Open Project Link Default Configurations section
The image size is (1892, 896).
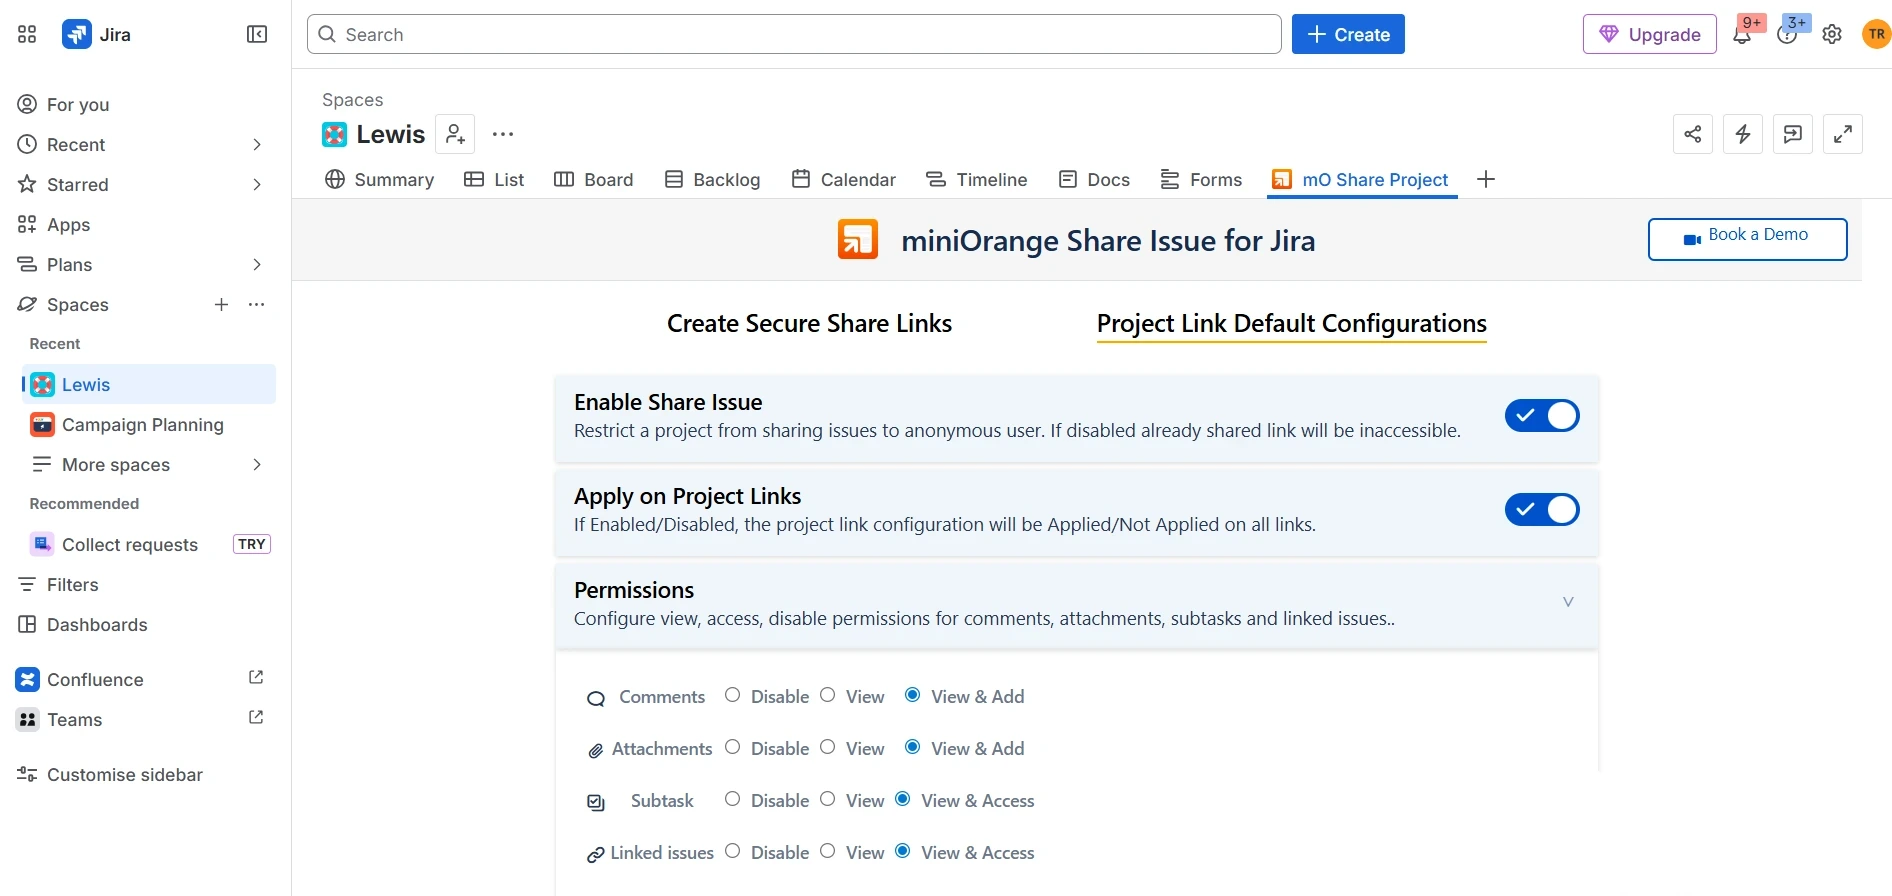pyautogui.click(x=1291, y=323)
